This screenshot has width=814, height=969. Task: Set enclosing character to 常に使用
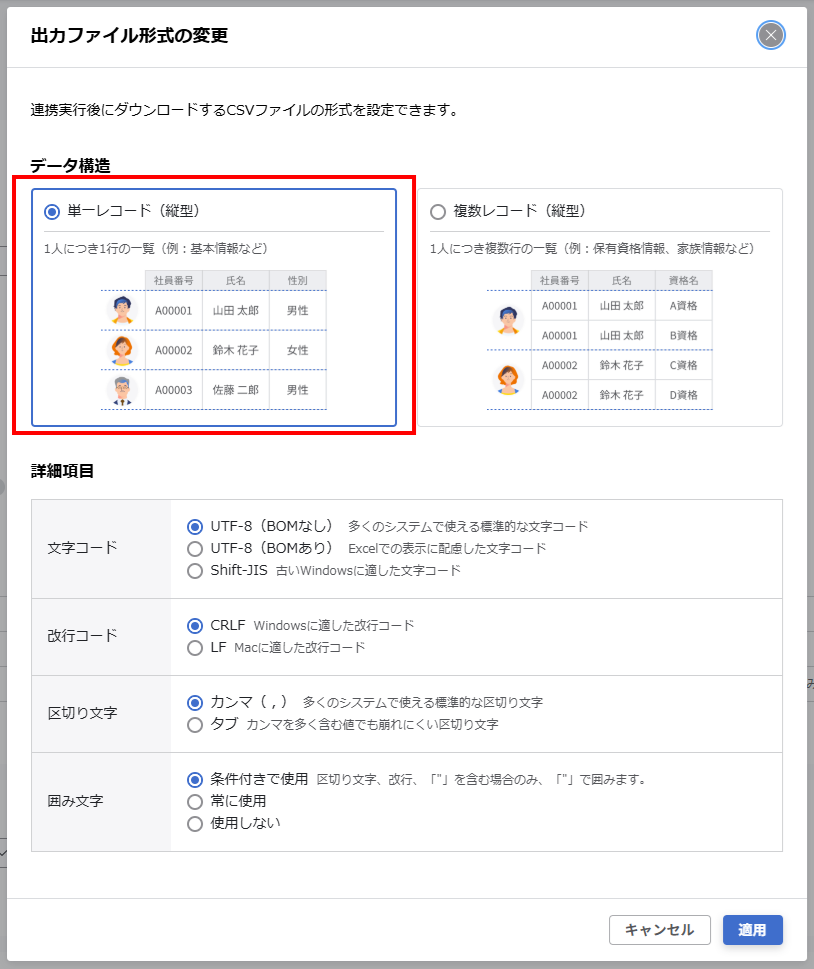(195, 801)
